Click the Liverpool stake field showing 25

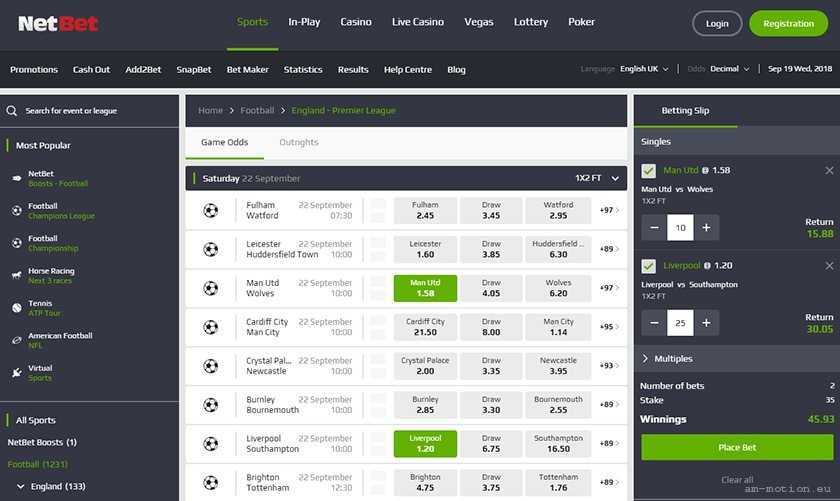coord(680,323)
